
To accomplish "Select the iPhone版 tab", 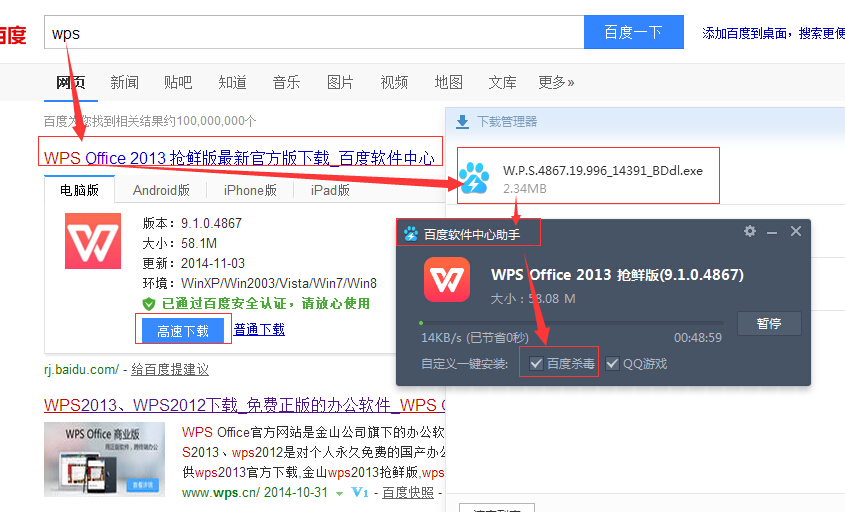I will [250, 190].
